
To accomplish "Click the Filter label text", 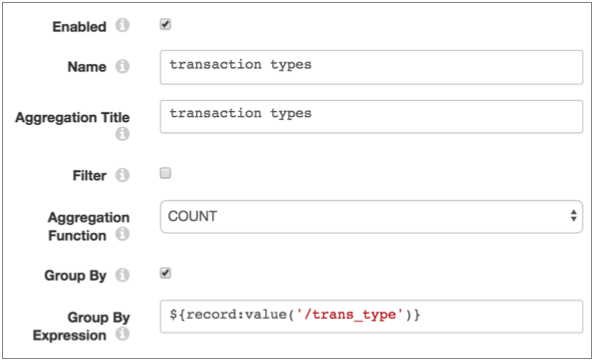I will [x=90, y=176].
